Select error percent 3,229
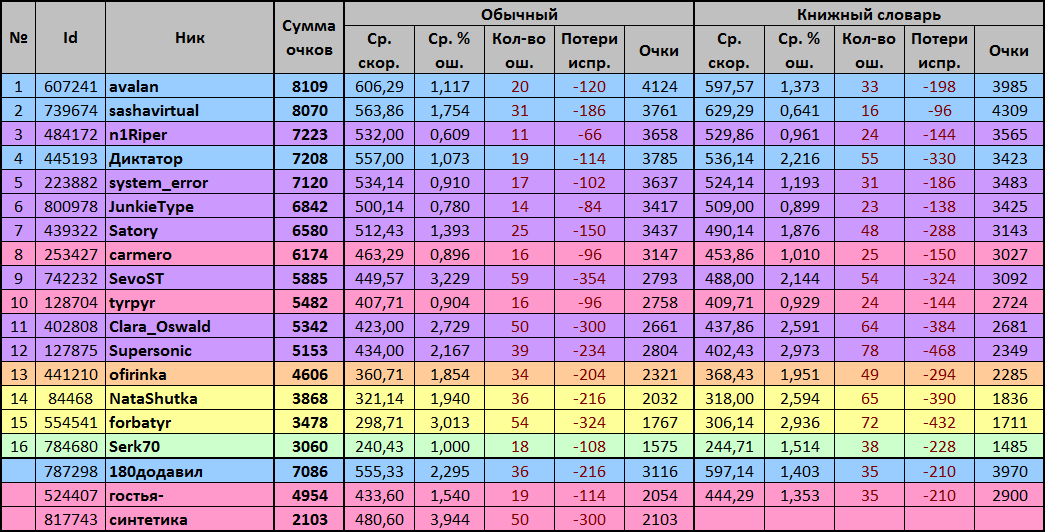The height and width of the screenshot is (532, 1045). 450,279
